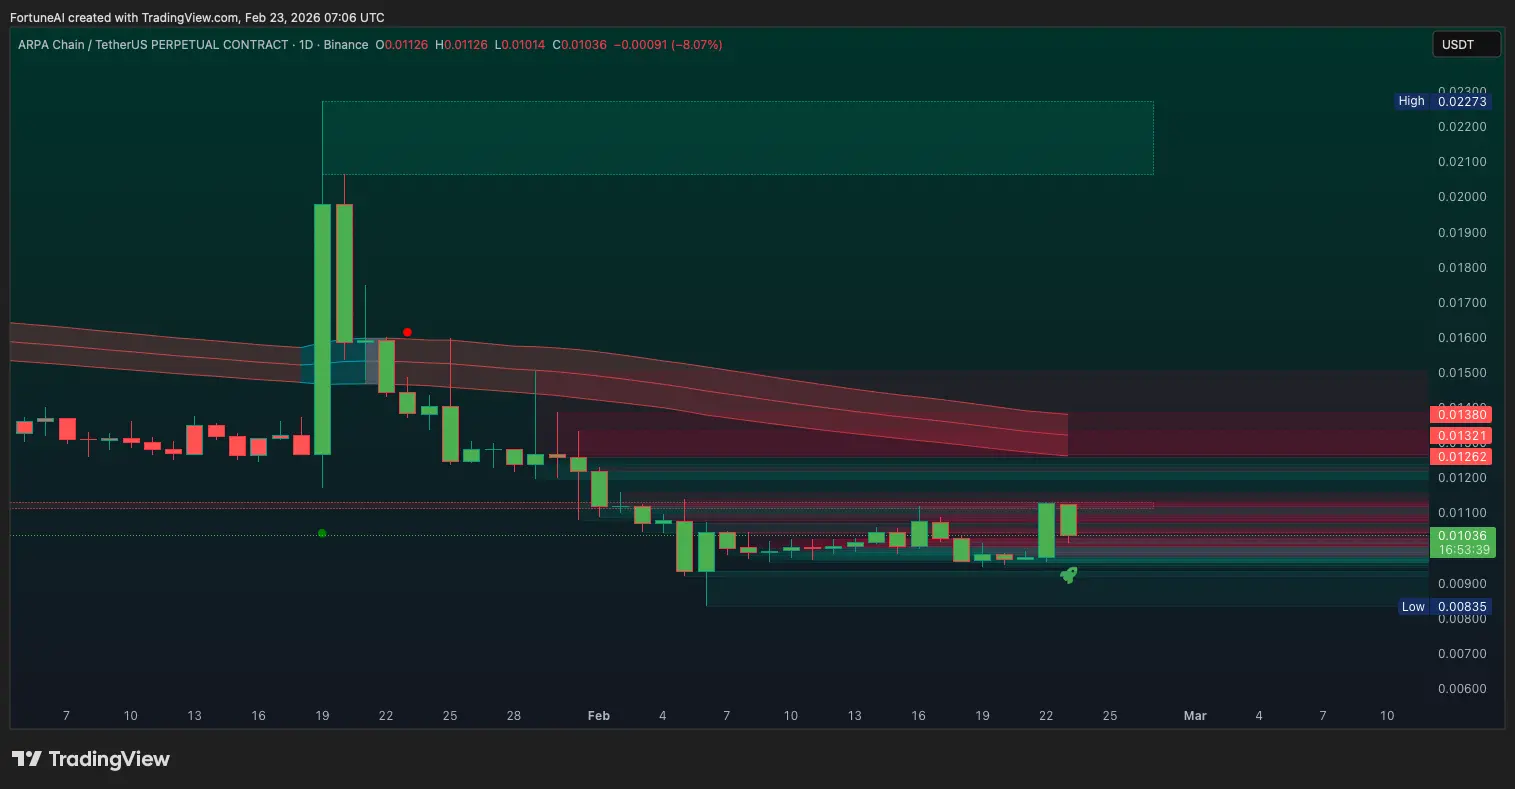Image resolution: width=1515 pixels, height=789 pixels.
Task: Select the red dot signal marker
Action: 407,332
